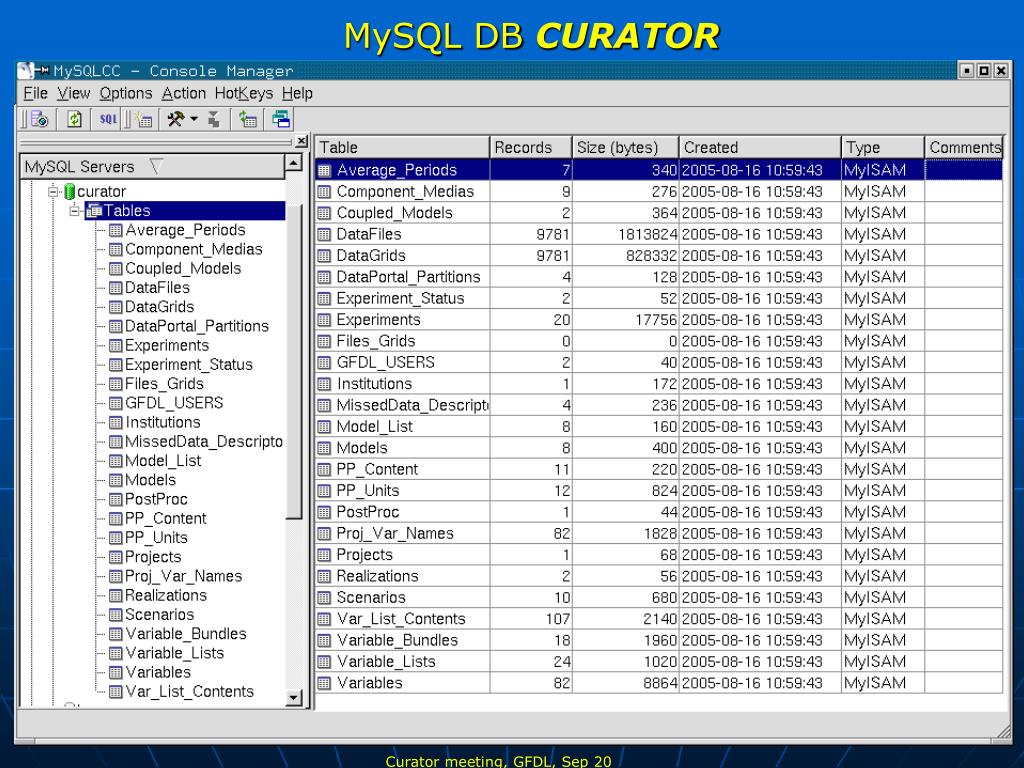1024x768 pixels.
Task: Click the PP_Units row icon in table list
Action: [324, 491]
